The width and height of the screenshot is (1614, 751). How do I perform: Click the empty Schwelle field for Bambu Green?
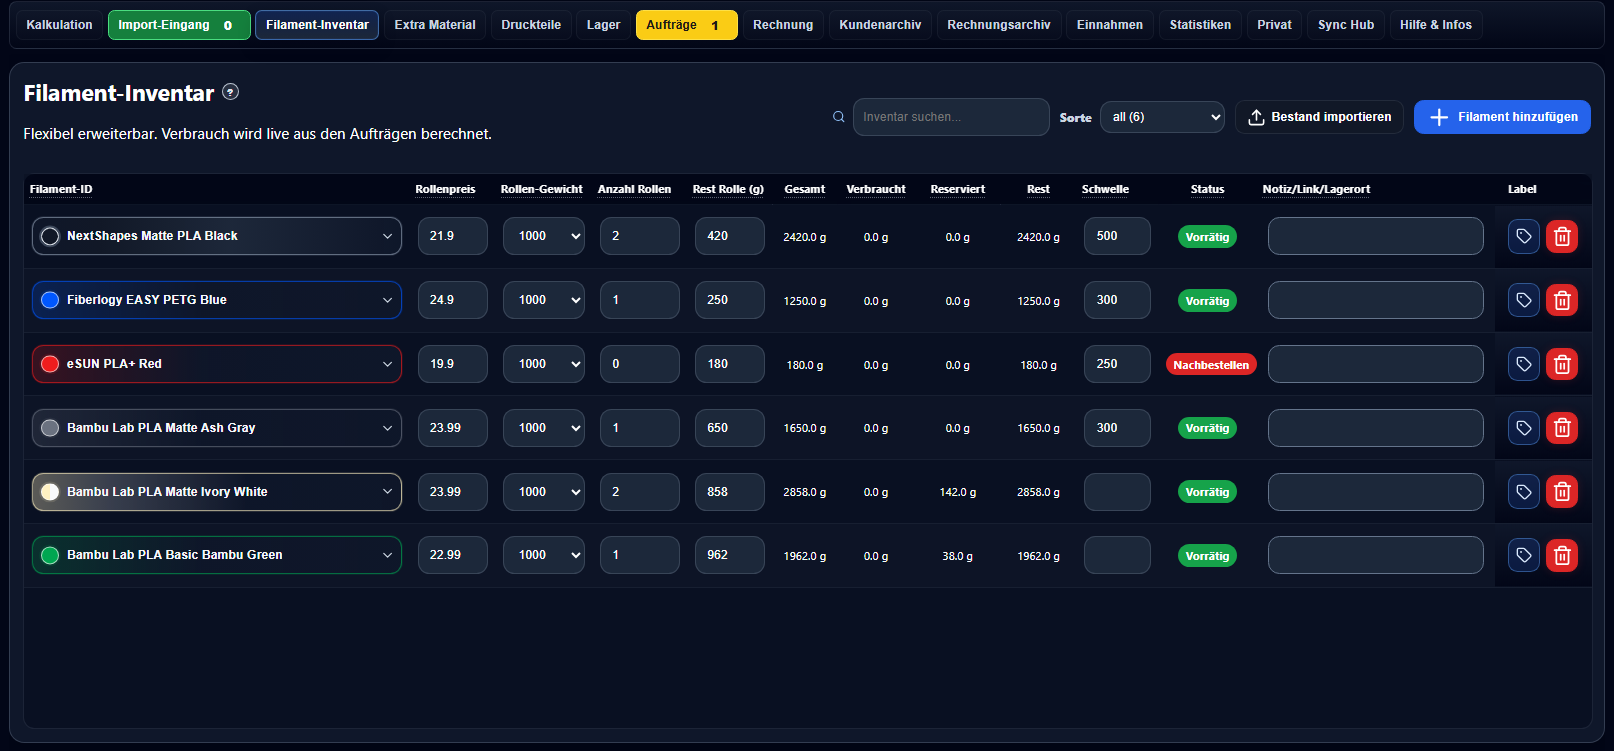[x=1117, y=555]
